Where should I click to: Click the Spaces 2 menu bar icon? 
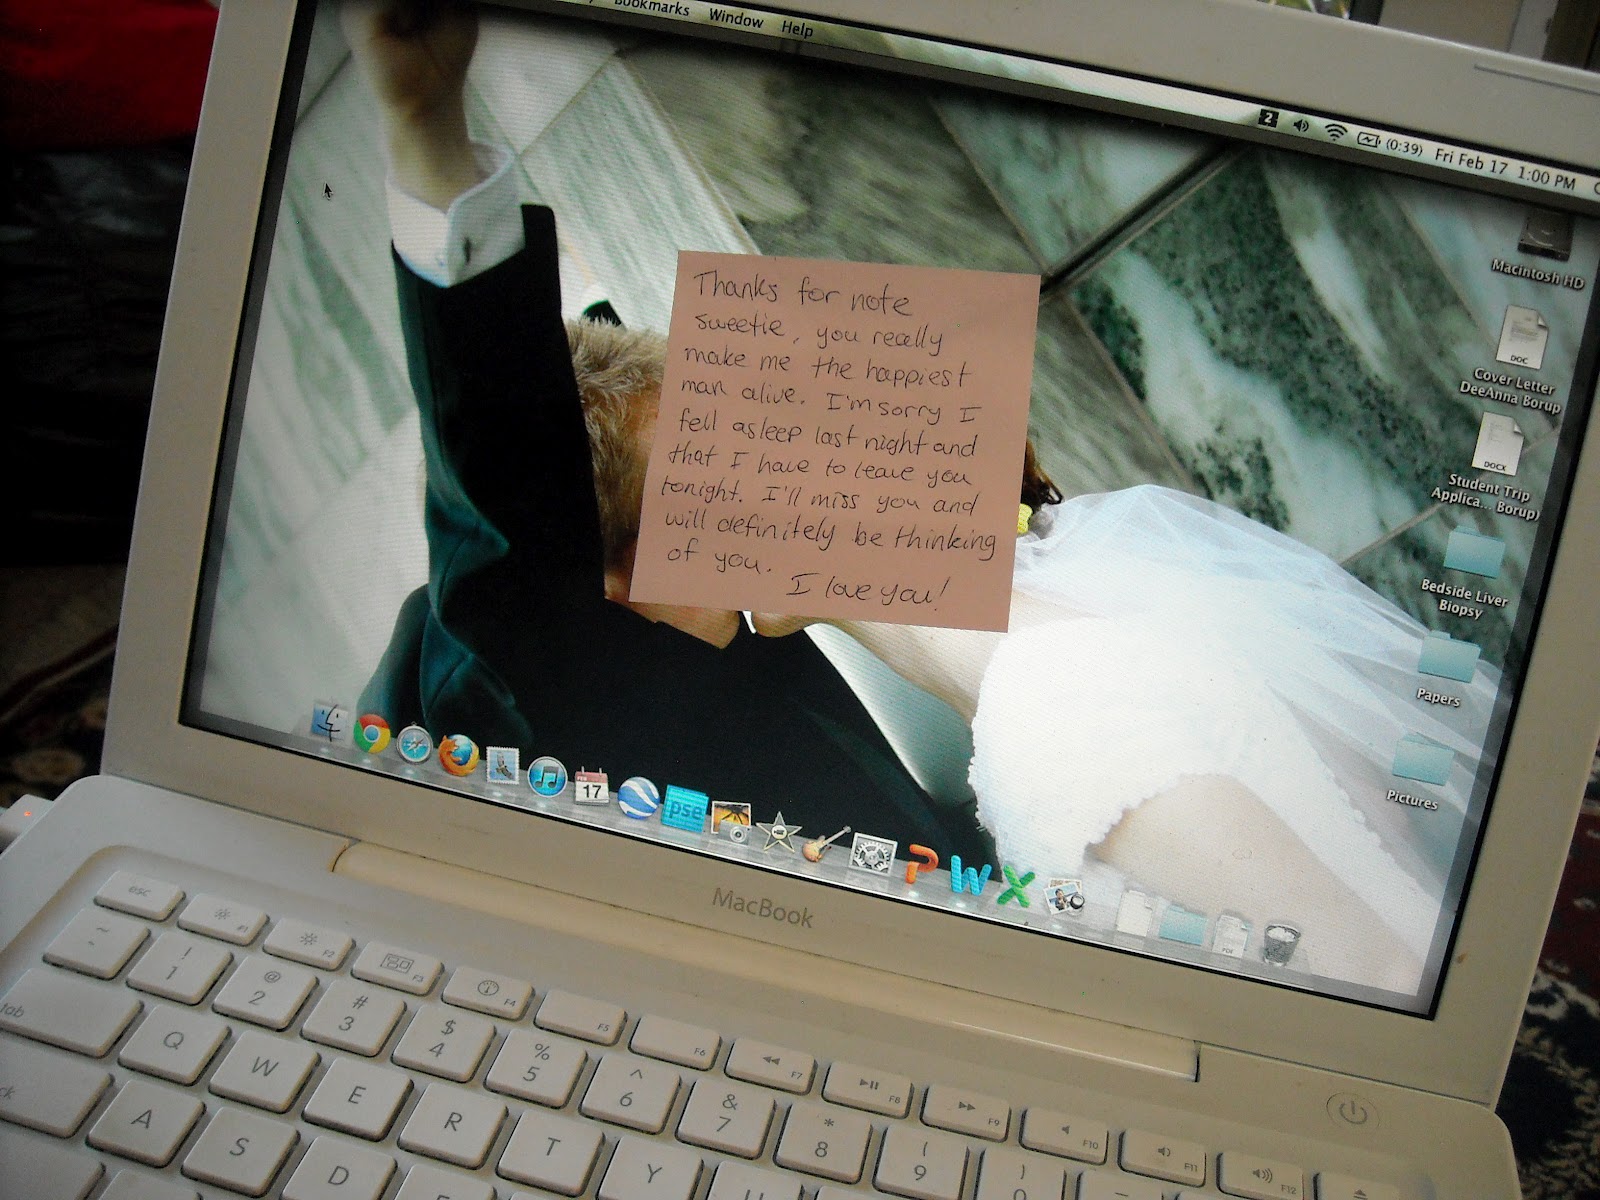pyautogui.click(x=1268, y=119)
